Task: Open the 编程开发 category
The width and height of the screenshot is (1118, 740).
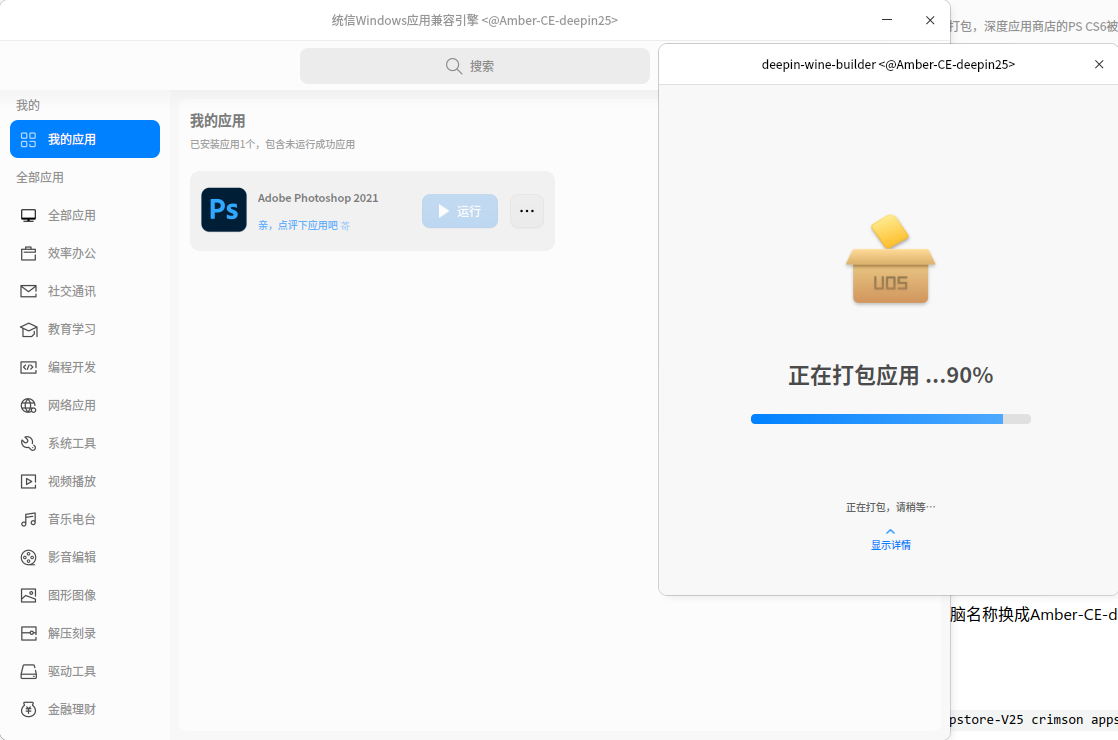Action: pos(85,367)
